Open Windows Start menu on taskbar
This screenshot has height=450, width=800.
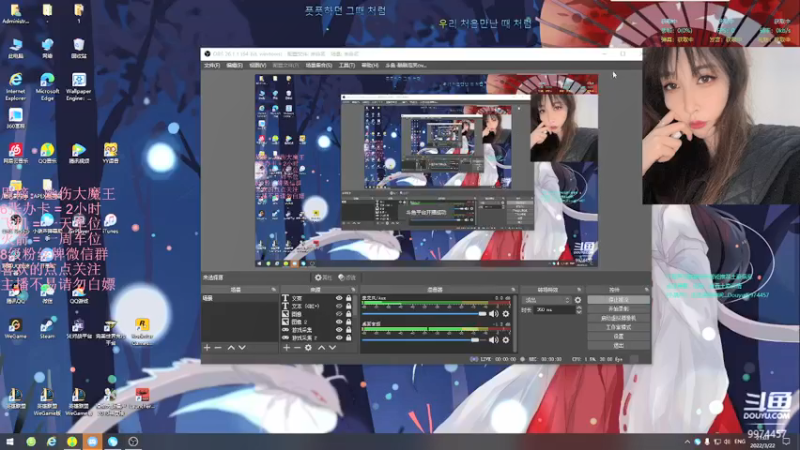[10, 441]
